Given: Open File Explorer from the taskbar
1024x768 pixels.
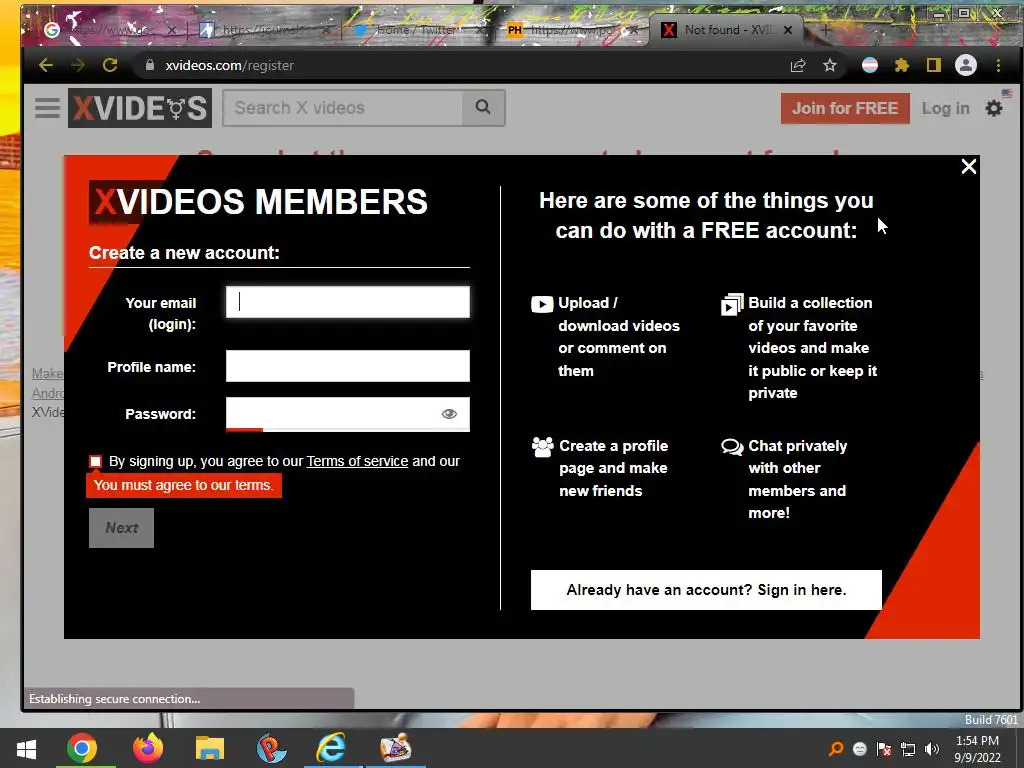Looking at the screenshot, I should tap(210, 748).
